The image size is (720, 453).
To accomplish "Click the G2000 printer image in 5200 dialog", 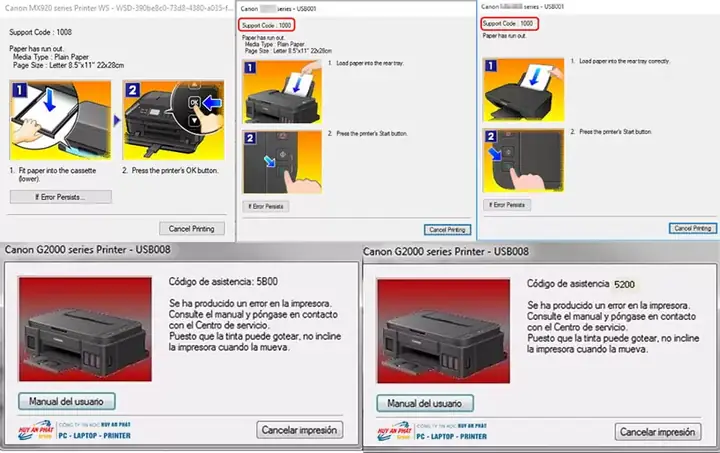I will pyautogui.click(x=444, y=331).
